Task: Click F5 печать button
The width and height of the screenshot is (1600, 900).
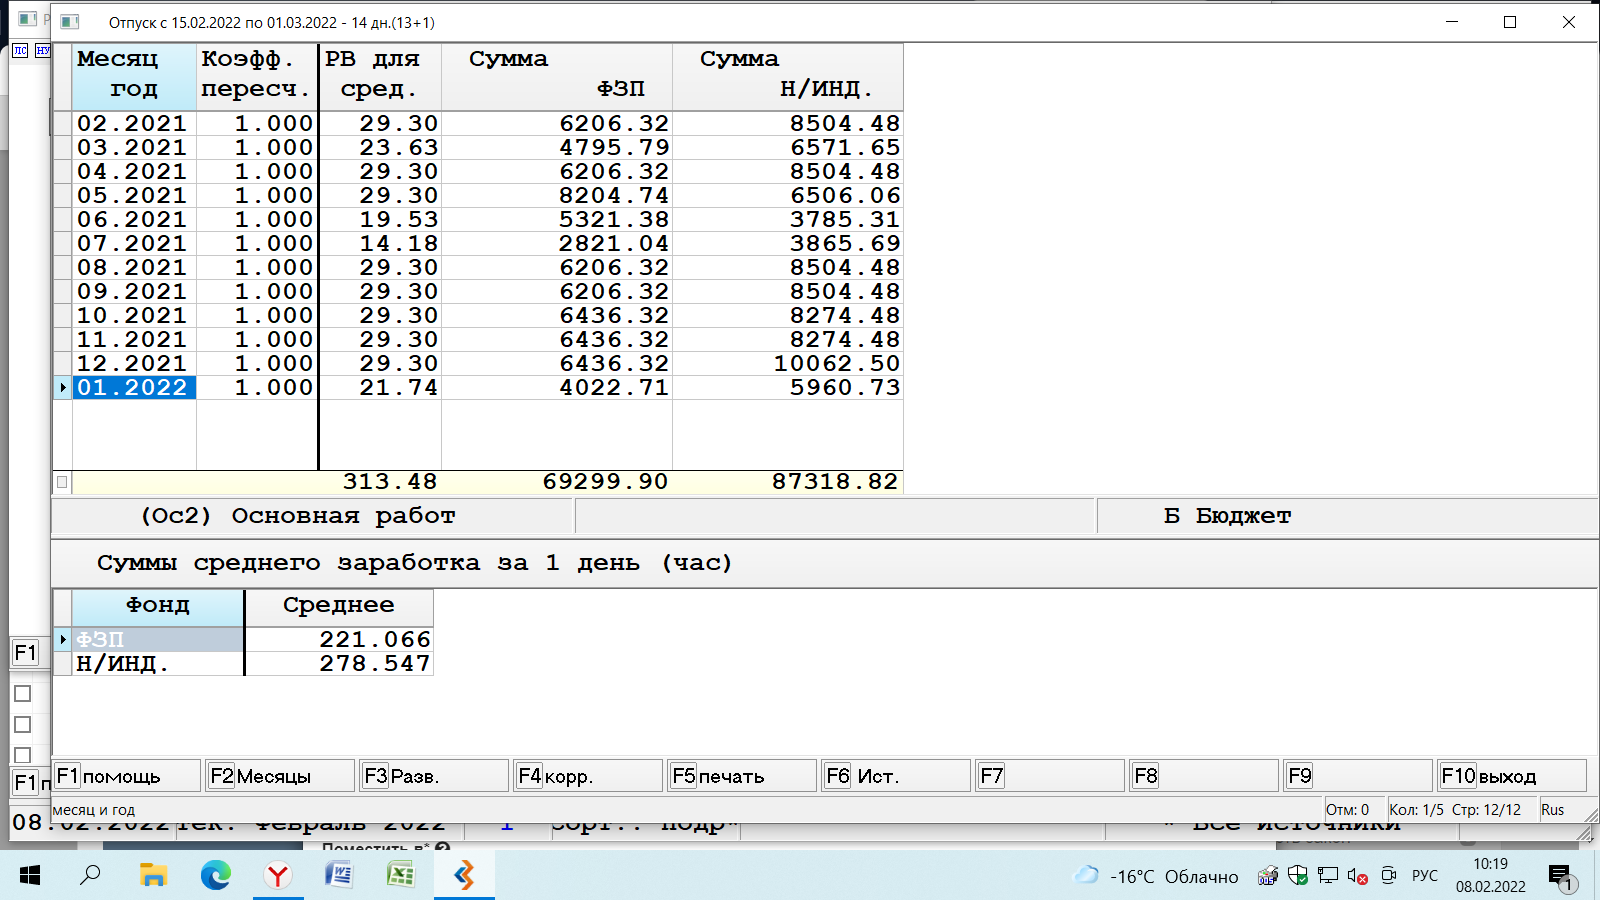Action: click(x=742, y=776)
